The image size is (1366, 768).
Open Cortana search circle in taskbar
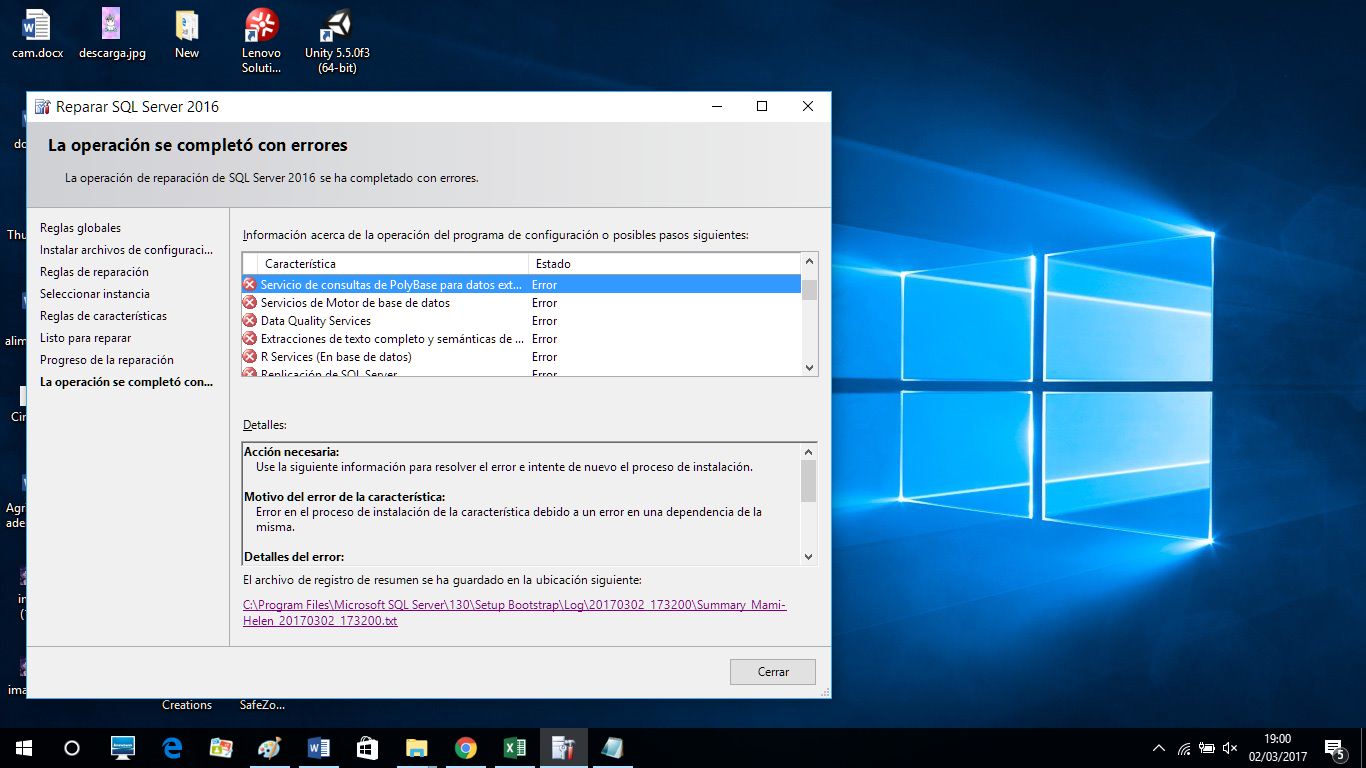pyautogui.click(x=71, y=748)
